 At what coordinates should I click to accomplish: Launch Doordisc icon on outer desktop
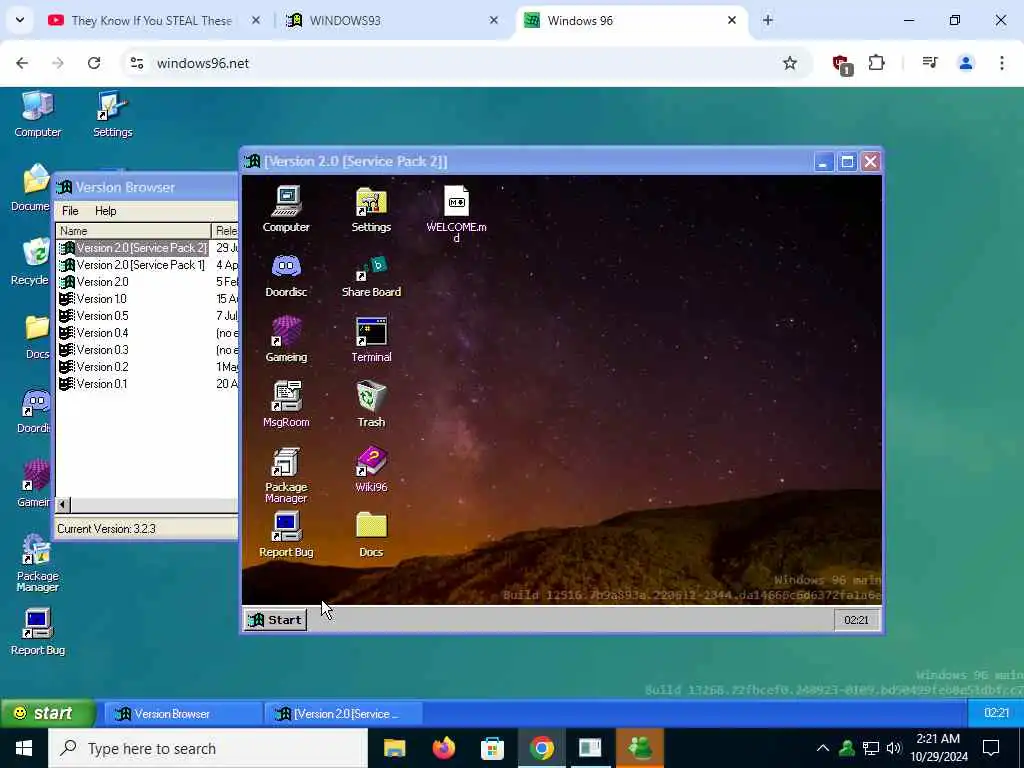coord(34,411)
